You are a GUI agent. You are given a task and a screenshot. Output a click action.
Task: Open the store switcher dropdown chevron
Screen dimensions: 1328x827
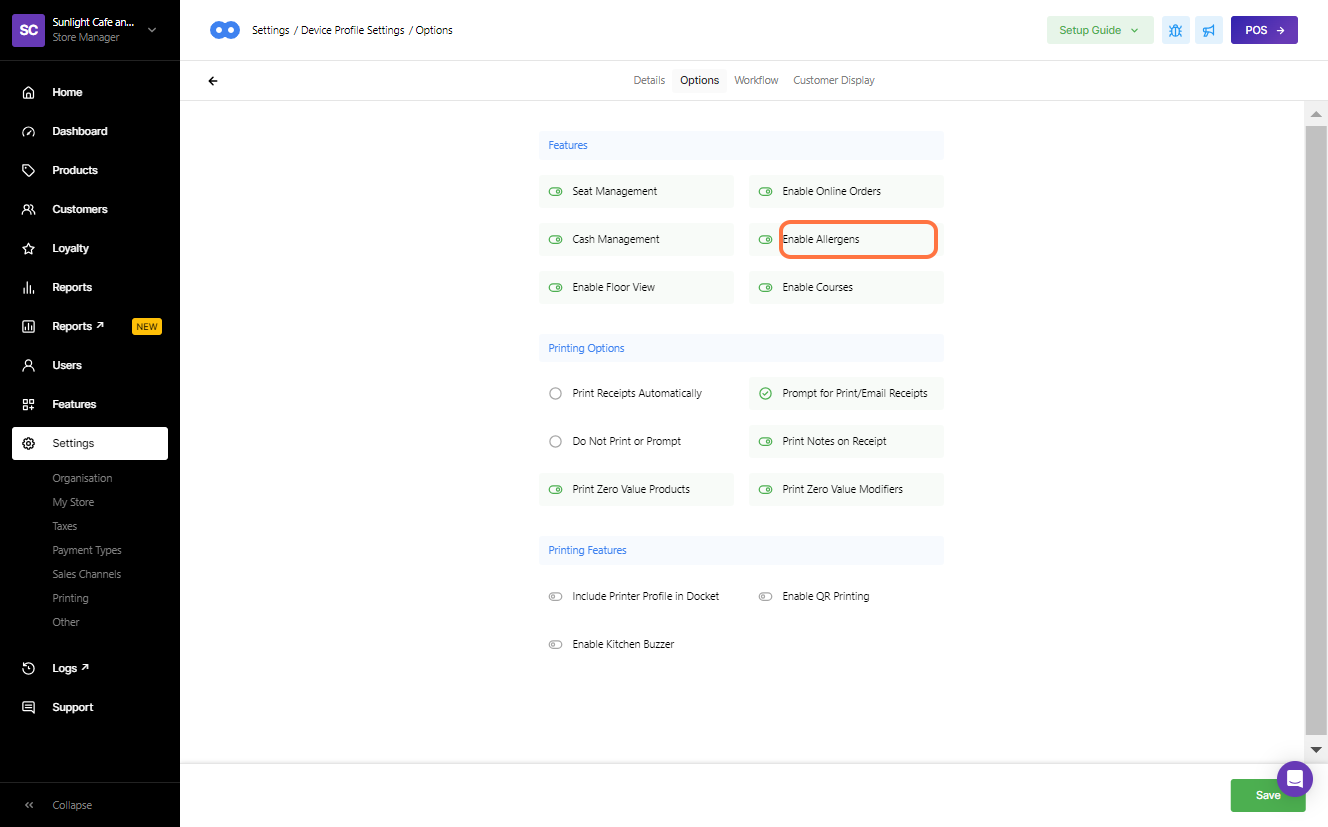152,30
